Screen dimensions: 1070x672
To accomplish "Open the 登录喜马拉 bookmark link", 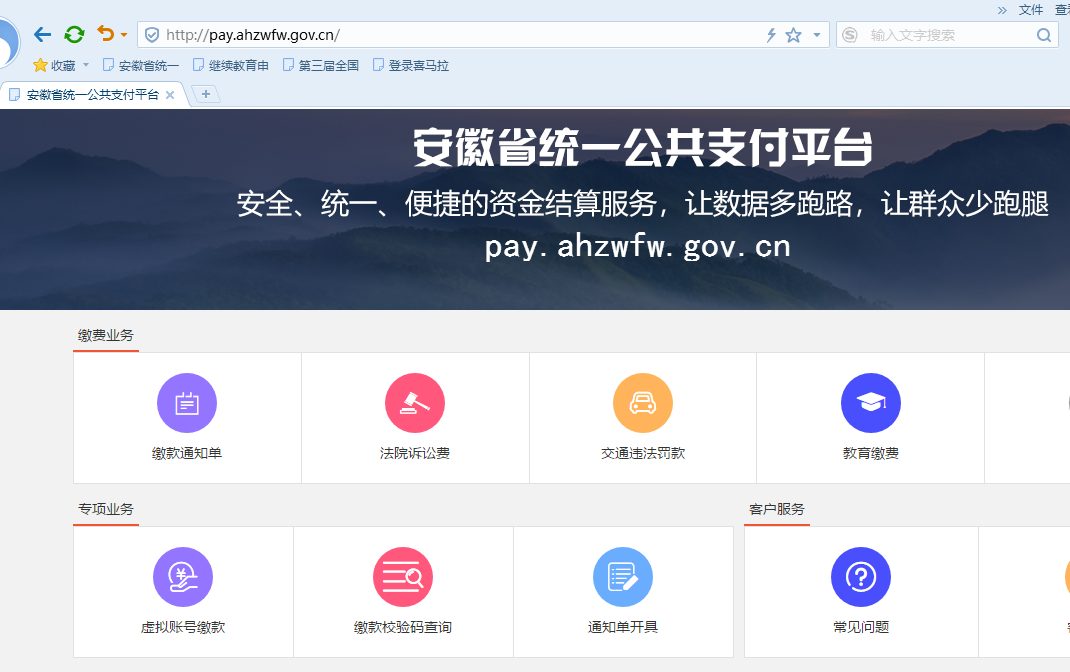I will [411, 66].
